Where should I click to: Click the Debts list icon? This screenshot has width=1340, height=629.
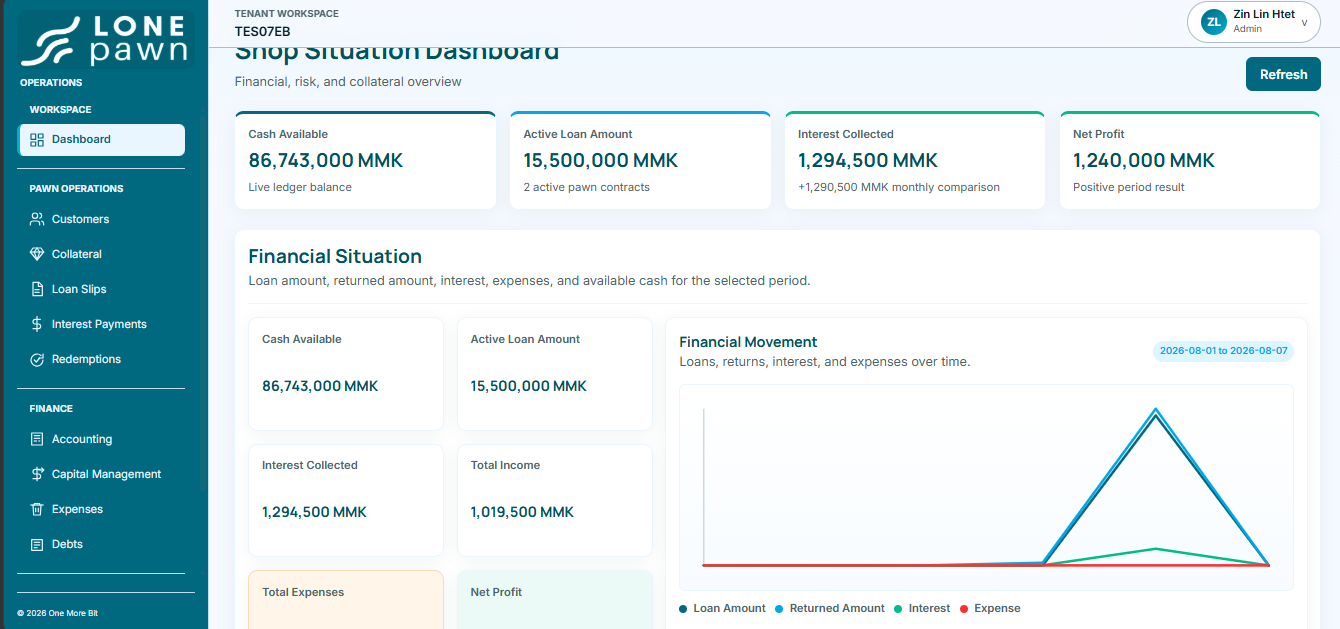tap(37, 544)
